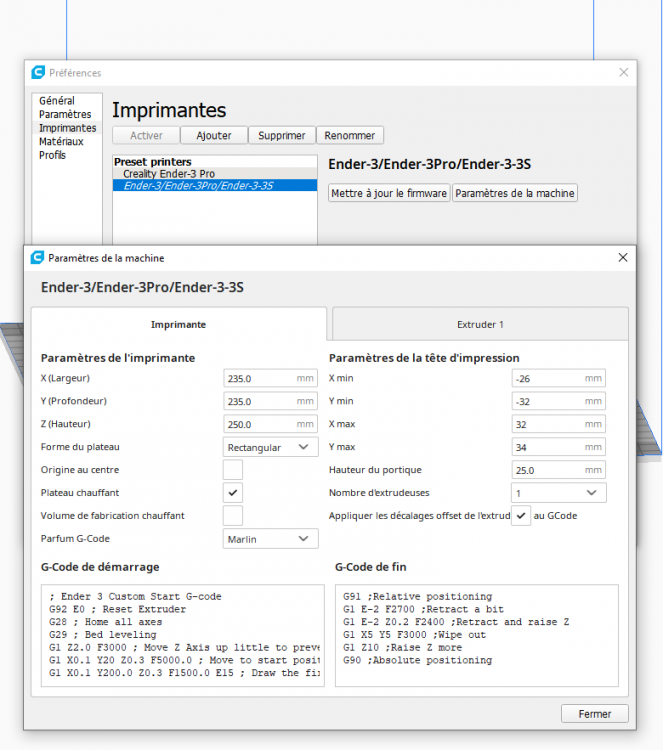The image size is (663, 750).
Task: Click the Y max field
Action: (559, 447)
